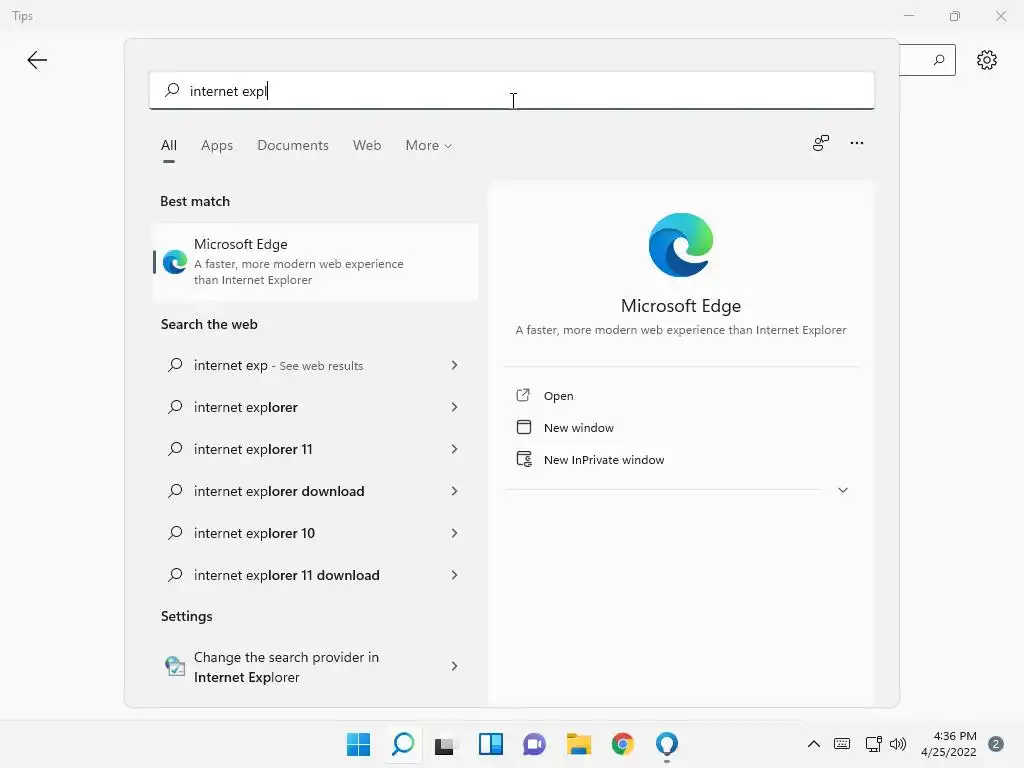Click the network tray icon
1024x768 pixels.
click(x=873, y=744)
